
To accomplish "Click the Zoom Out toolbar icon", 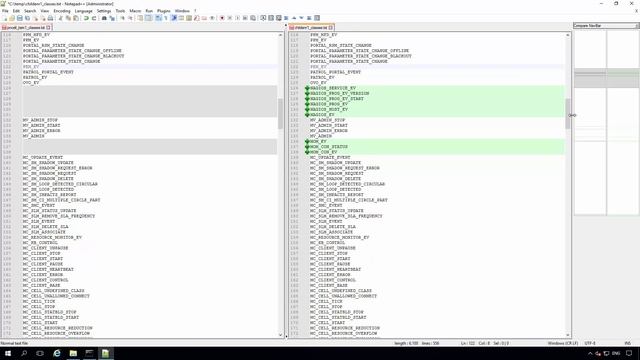I will [130, 18].
